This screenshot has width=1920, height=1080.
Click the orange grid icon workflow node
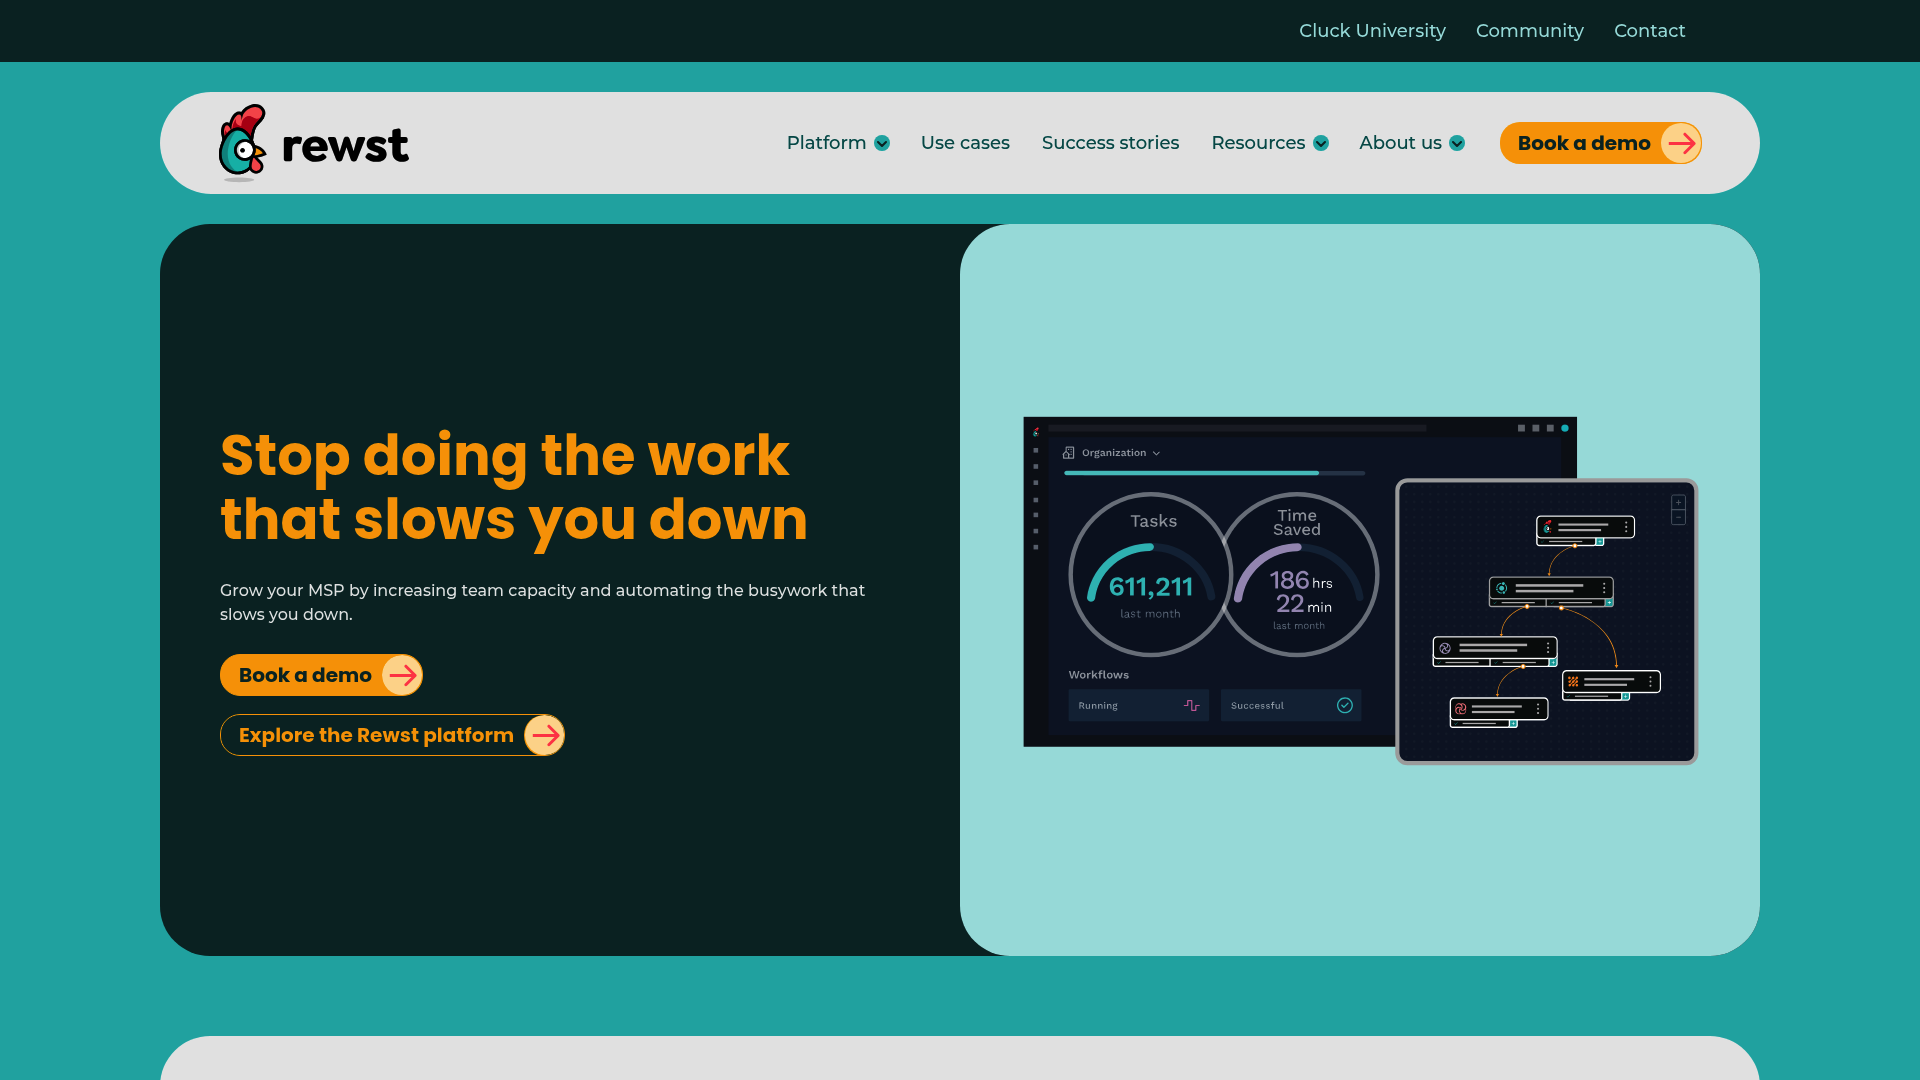(x=1572, y=680)
